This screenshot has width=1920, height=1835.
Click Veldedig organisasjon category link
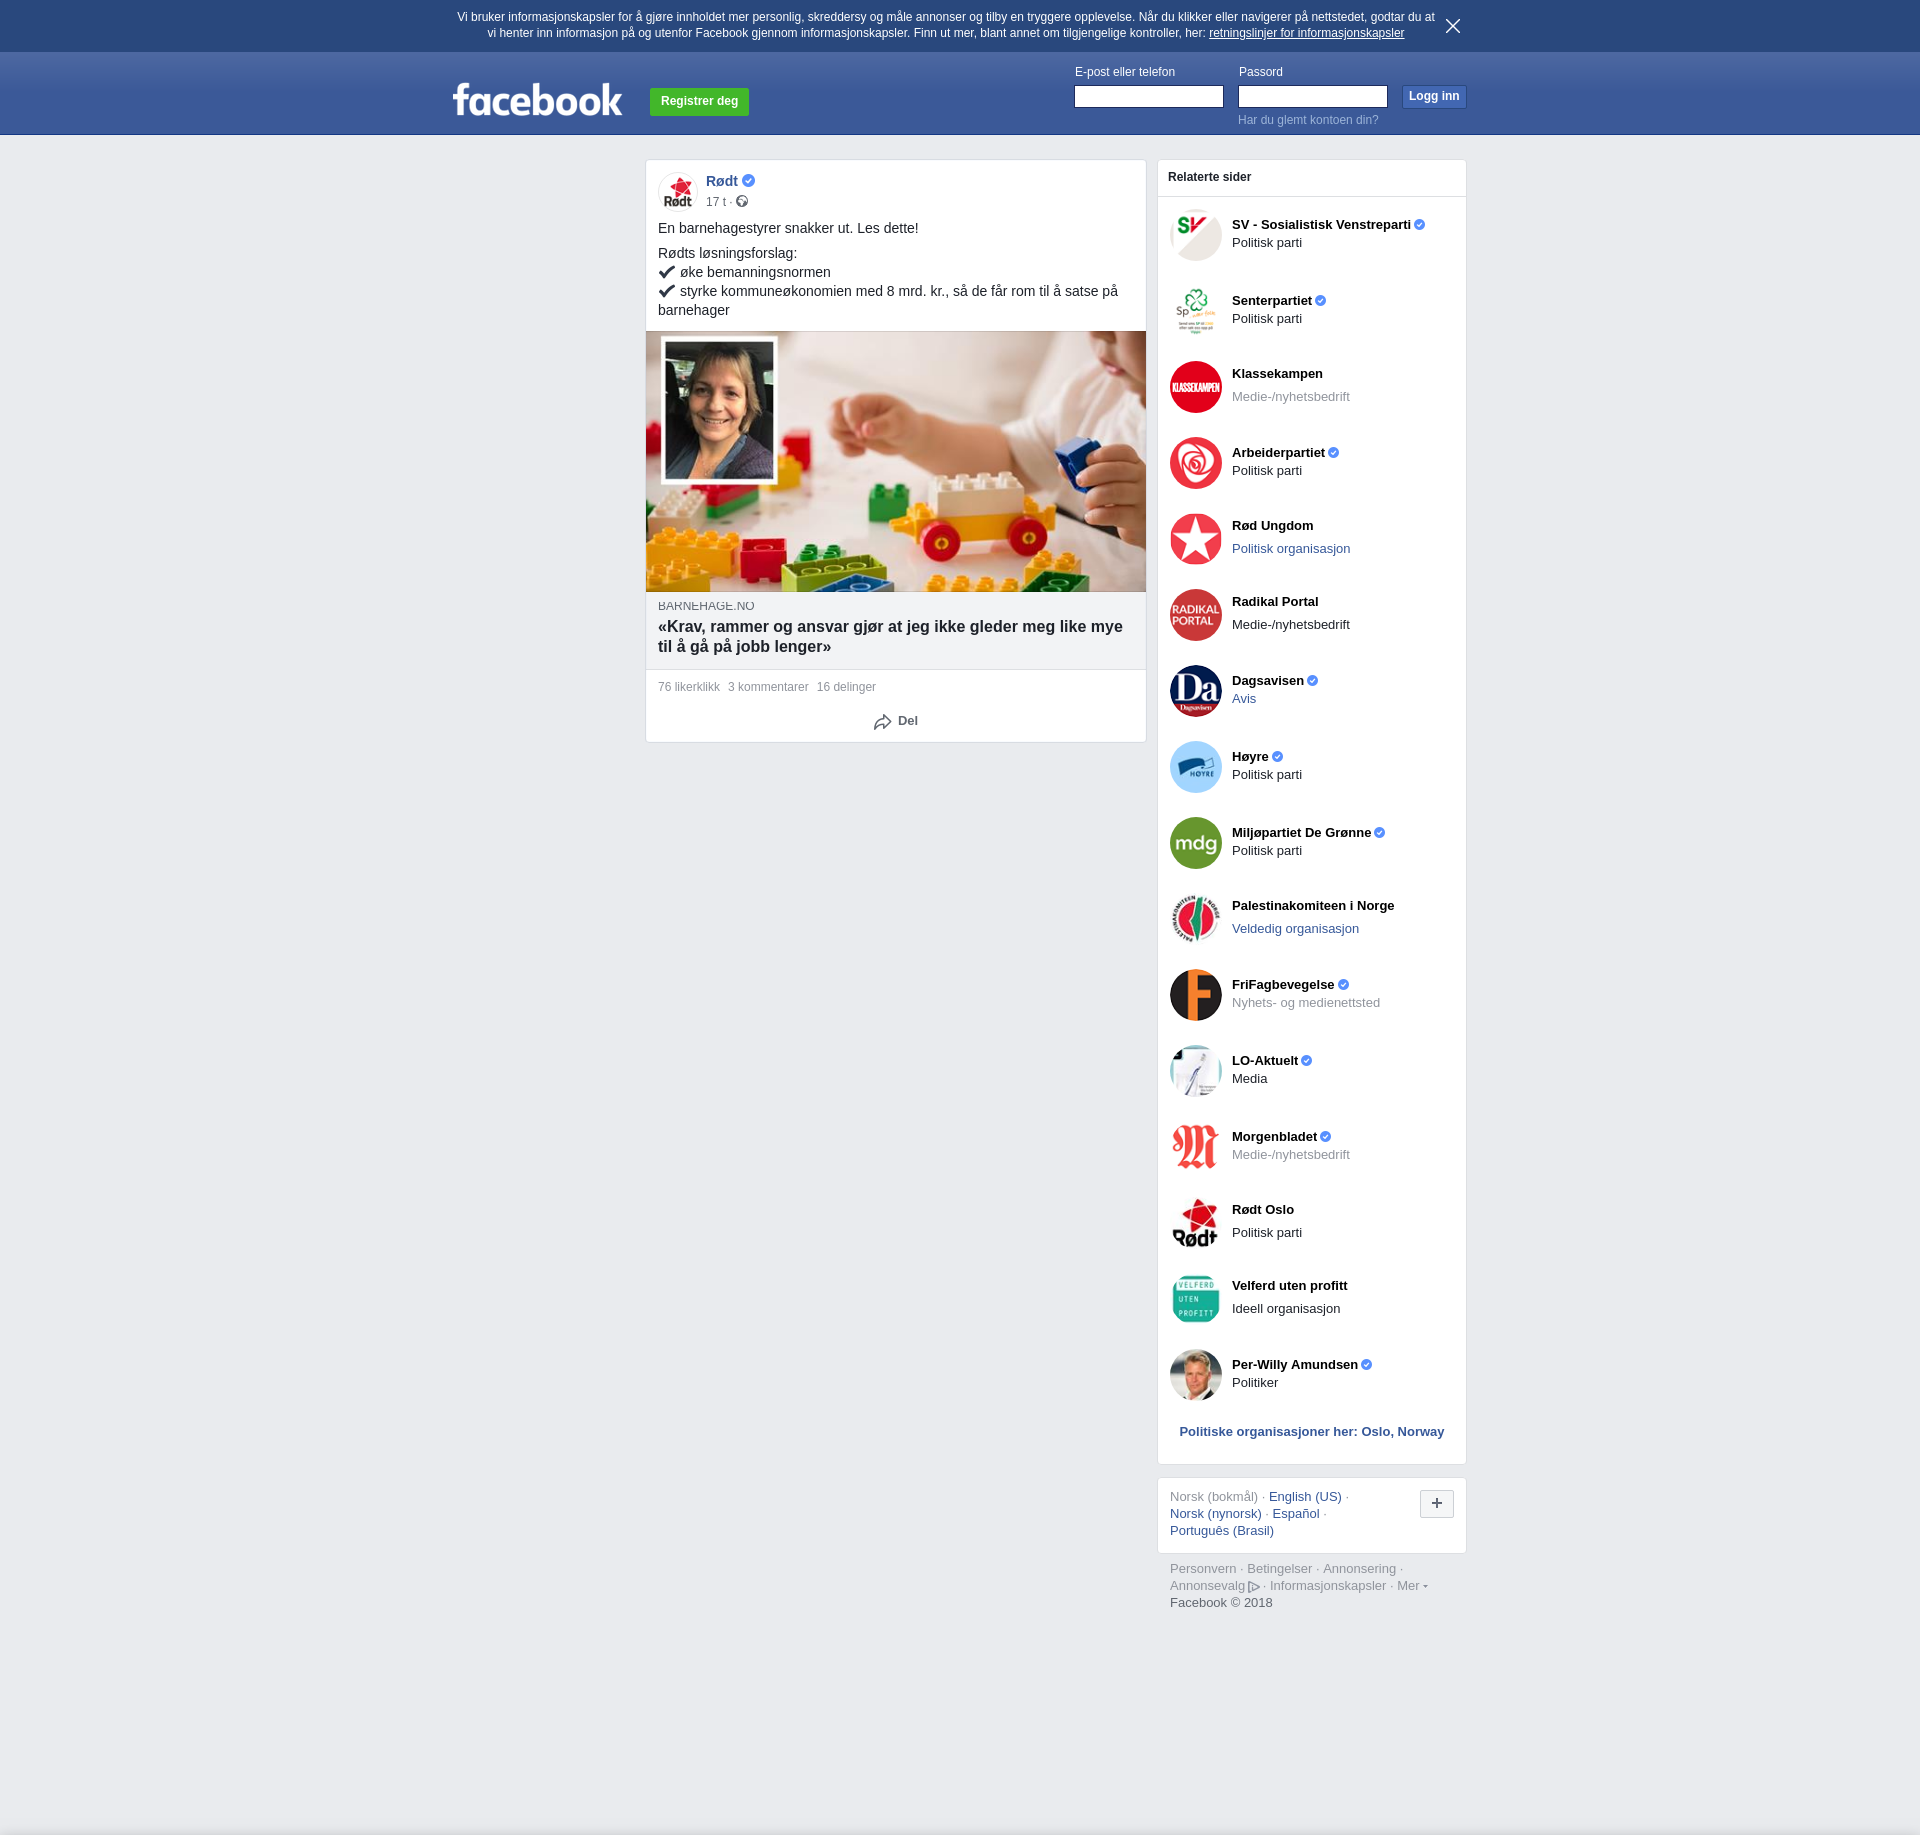(x=1295, y=929)
